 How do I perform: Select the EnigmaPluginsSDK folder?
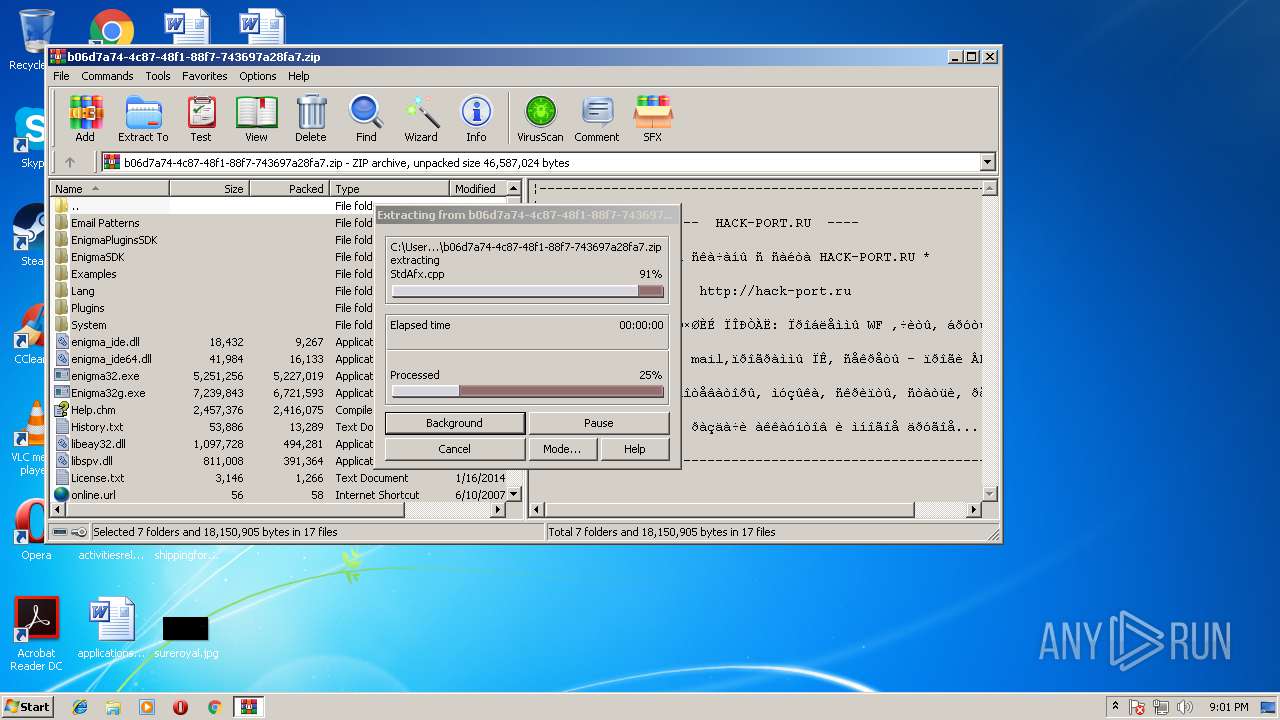[x=113, y=240]
